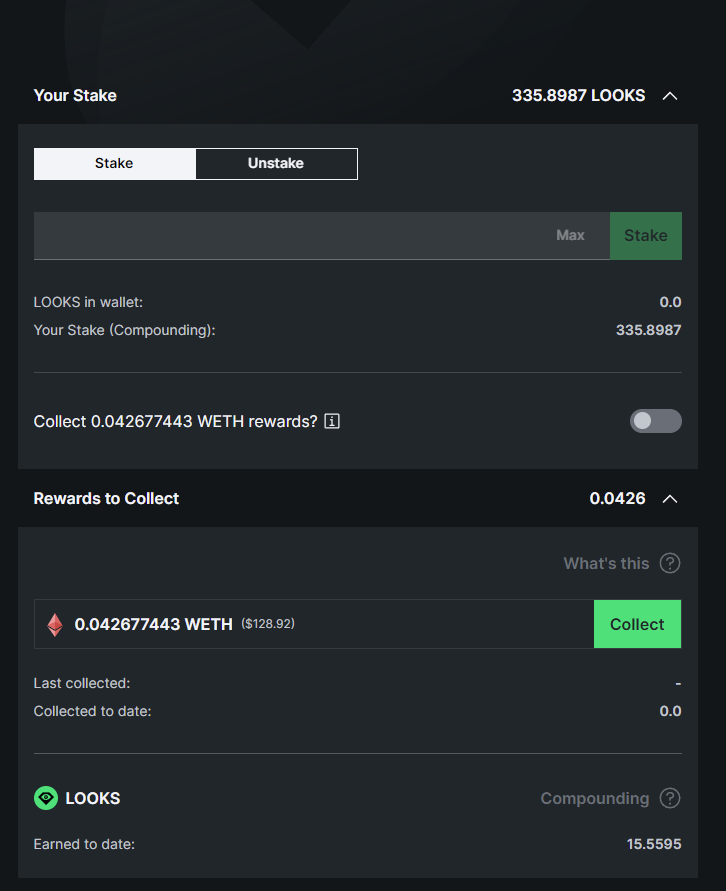Click the green Stake submit button
726x891 pixels.
(x=646, y=235)
